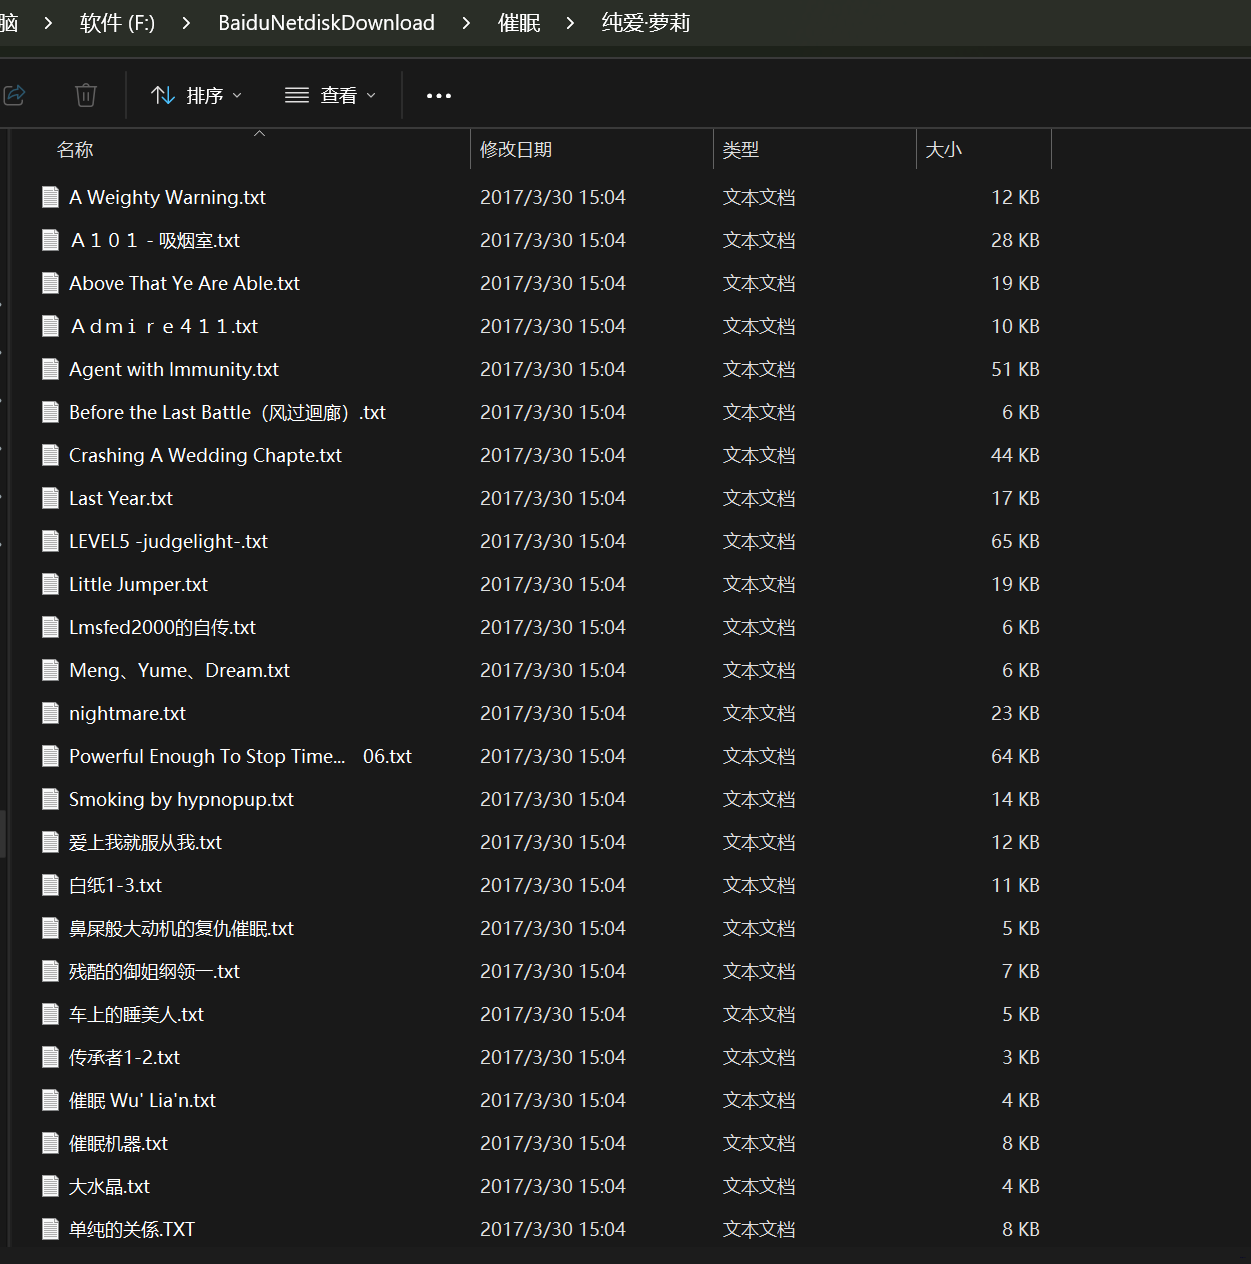Sort files by the 大小 column header
The width and height of the screenshot is (1251, 1264).
tap(943, 150)
